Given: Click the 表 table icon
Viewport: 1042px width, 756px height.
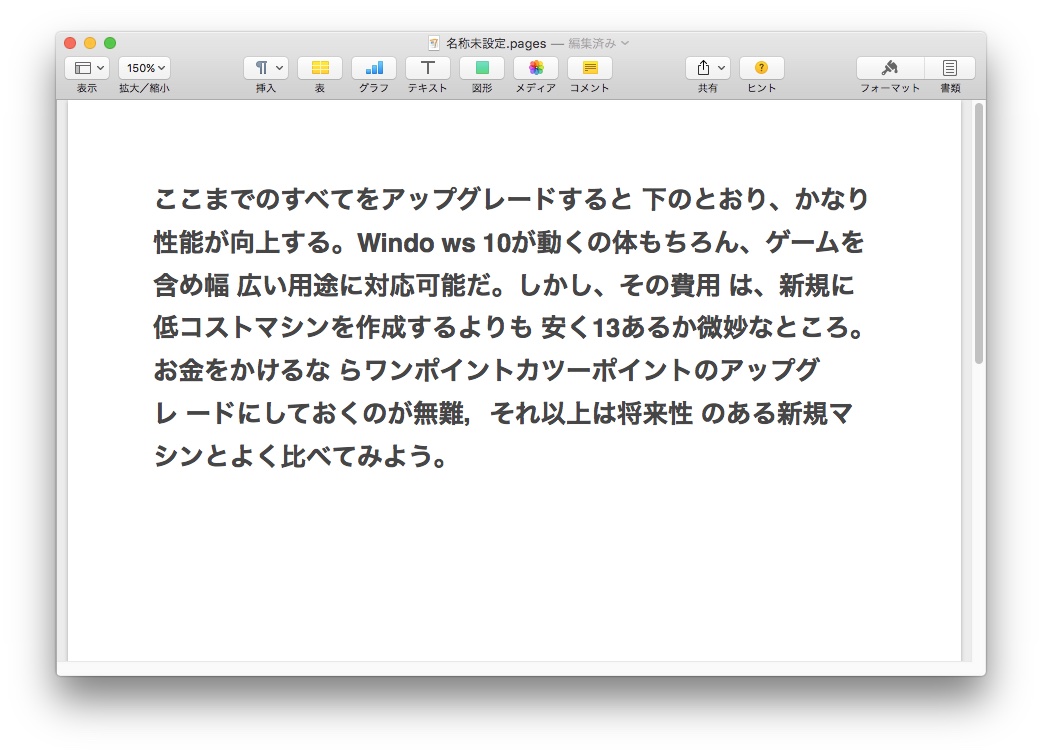Looking at the screenshot, I should [320, 68].
